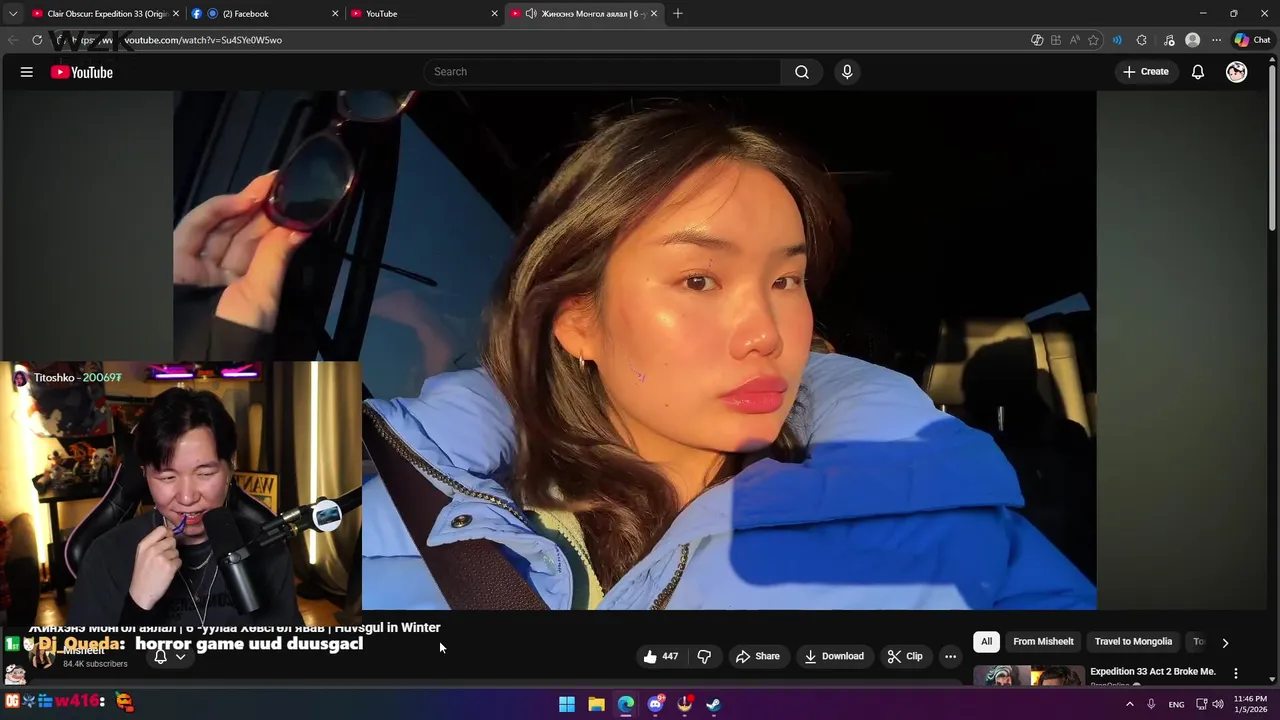Open options for Expedition 33 Act 2 video

tap(1235, 673)
